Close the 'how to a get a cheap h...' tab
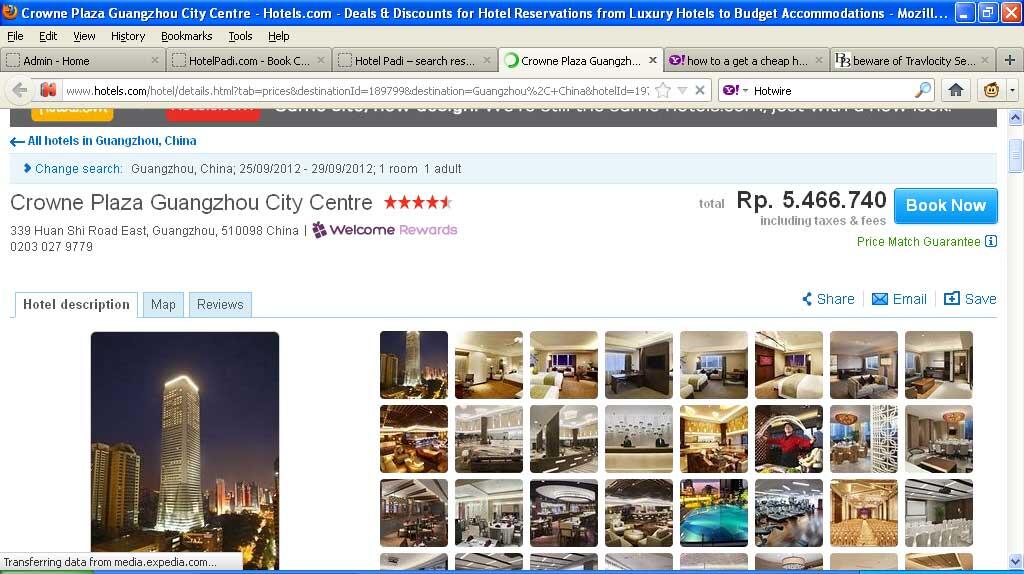 pyautogui.click(x=819, y=60)
